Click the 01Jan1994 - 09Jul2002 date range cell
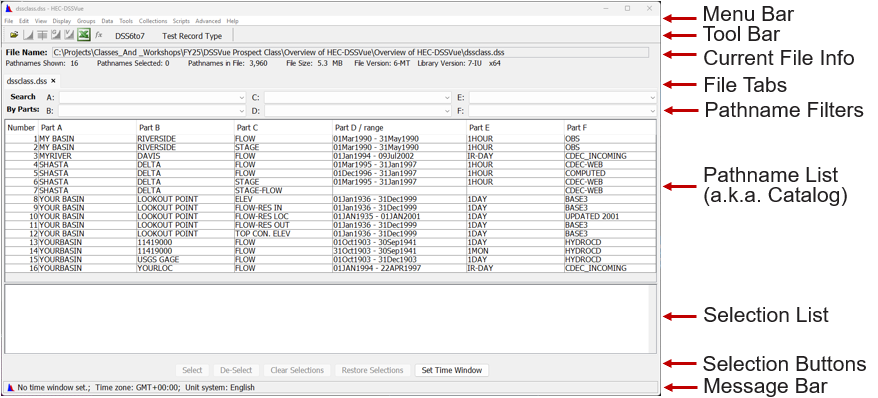The width and height of the screenshot is (878, 398). (x=399, y=156)
